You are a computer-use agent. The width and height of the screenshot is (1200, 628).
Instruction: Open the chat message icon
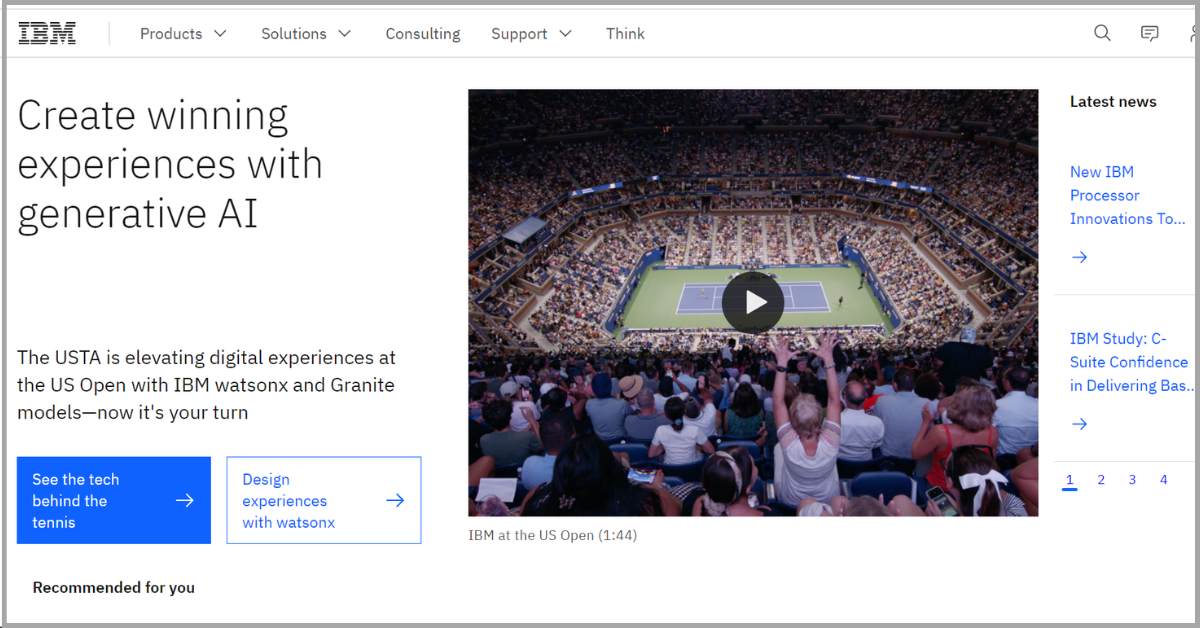pos(1150,33)
